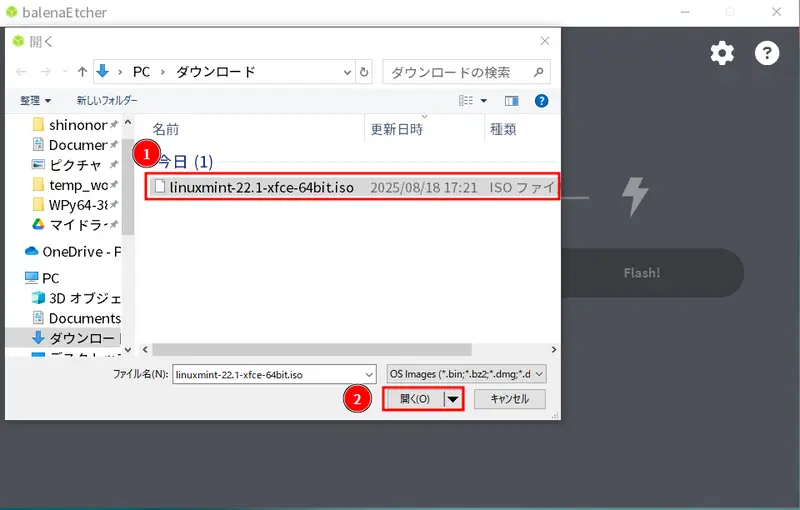Select Documer quick access item
This screenshot has width=800, height=510.
(75, 145)
